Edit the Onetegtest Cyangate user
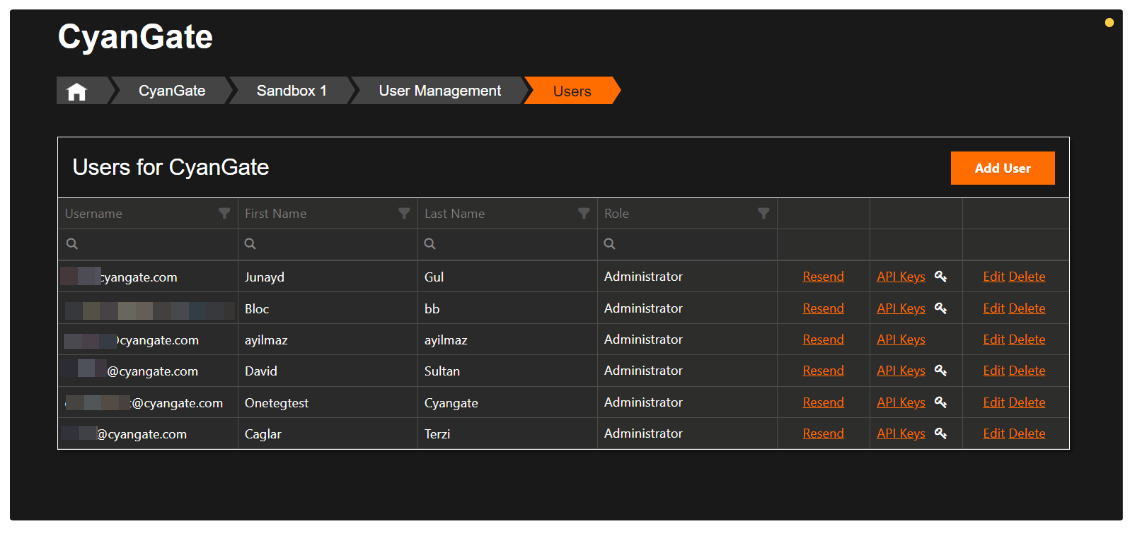Image resolution: width=1139 pixels, height=543 pixels. pos(993,403)
